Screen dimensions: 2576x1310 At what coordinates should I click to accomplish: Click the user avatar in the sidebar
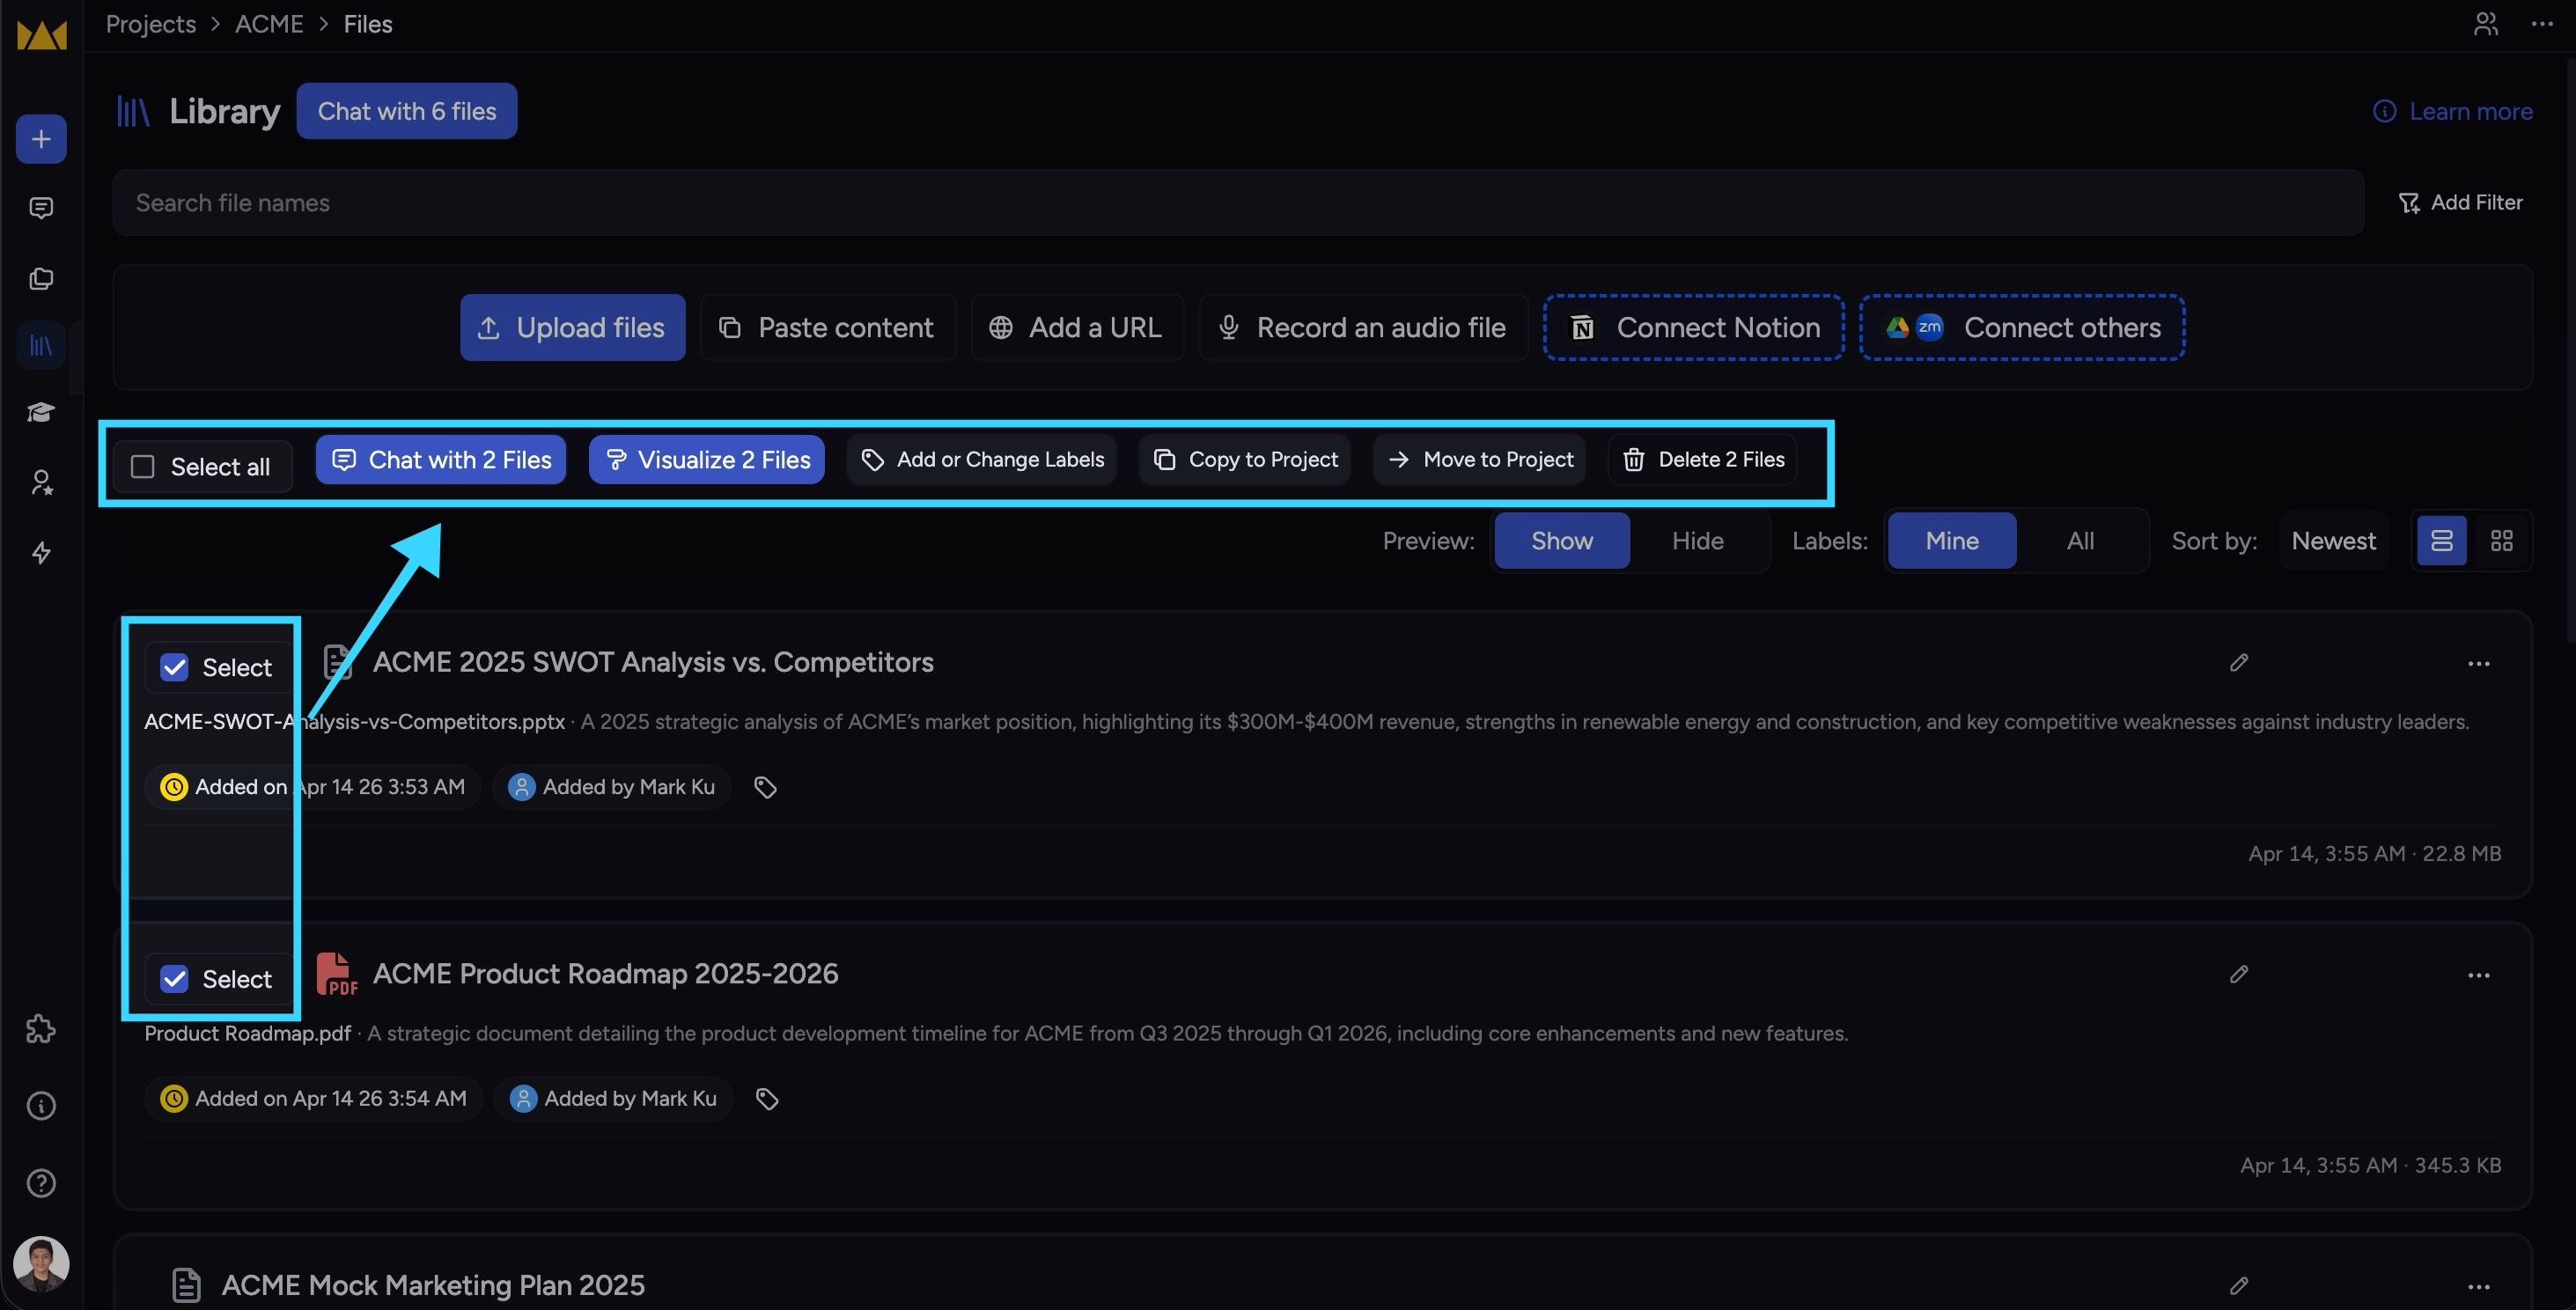(x=41, y=1264)
